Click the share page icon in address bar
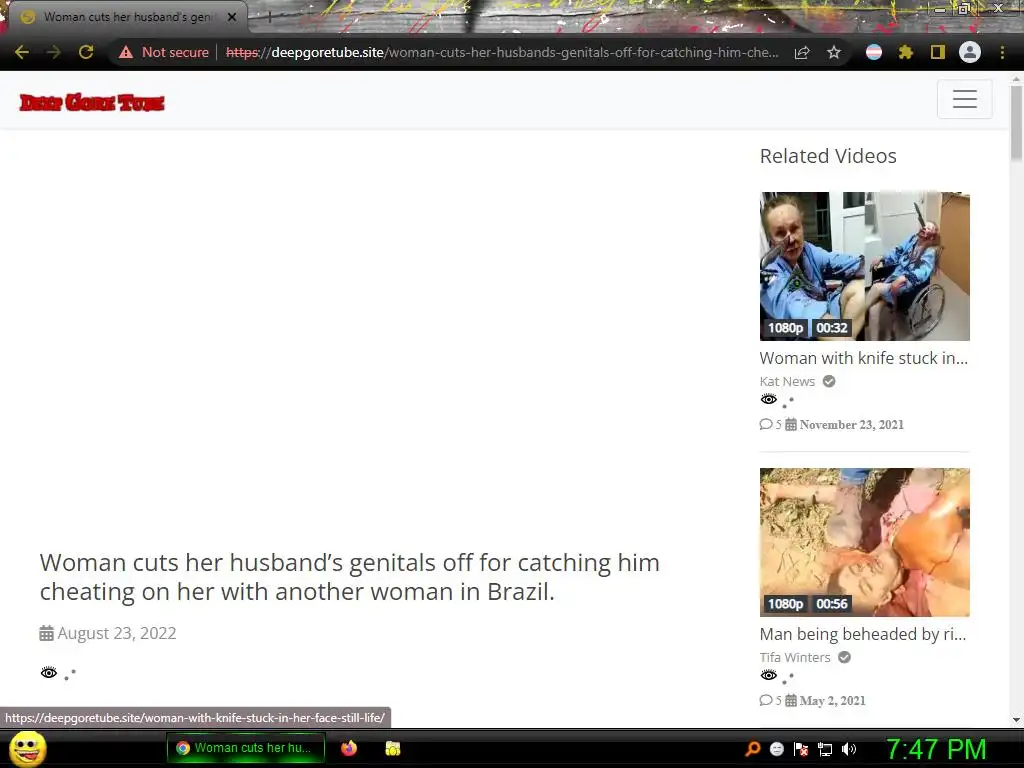1024x768 pixels. [x=802, y=52]
